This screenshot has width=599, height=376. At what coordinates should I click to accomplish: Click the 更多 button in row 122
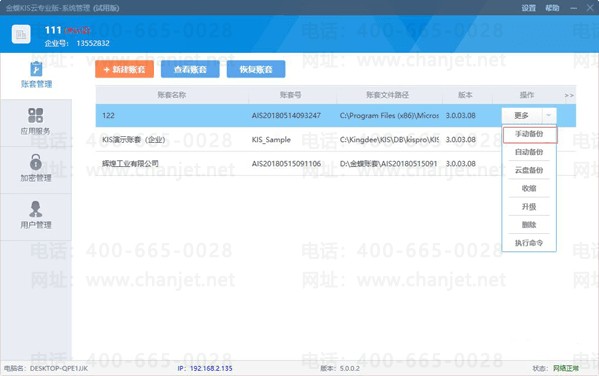point(521,115)
